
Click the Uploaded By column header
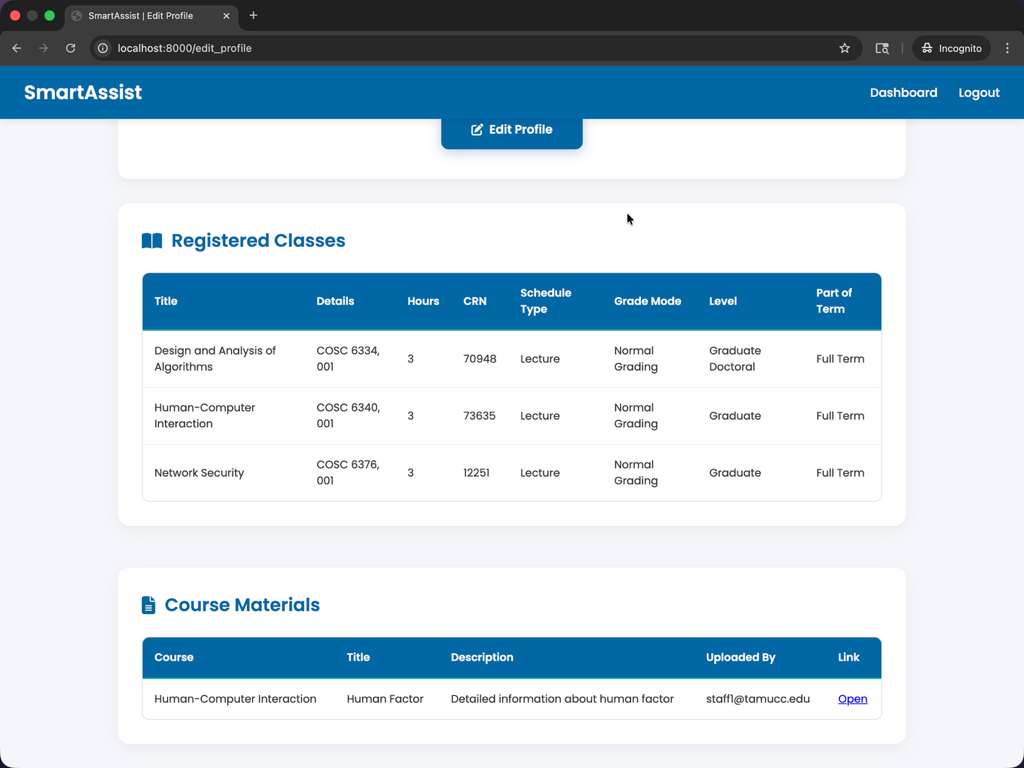[741, 657]
